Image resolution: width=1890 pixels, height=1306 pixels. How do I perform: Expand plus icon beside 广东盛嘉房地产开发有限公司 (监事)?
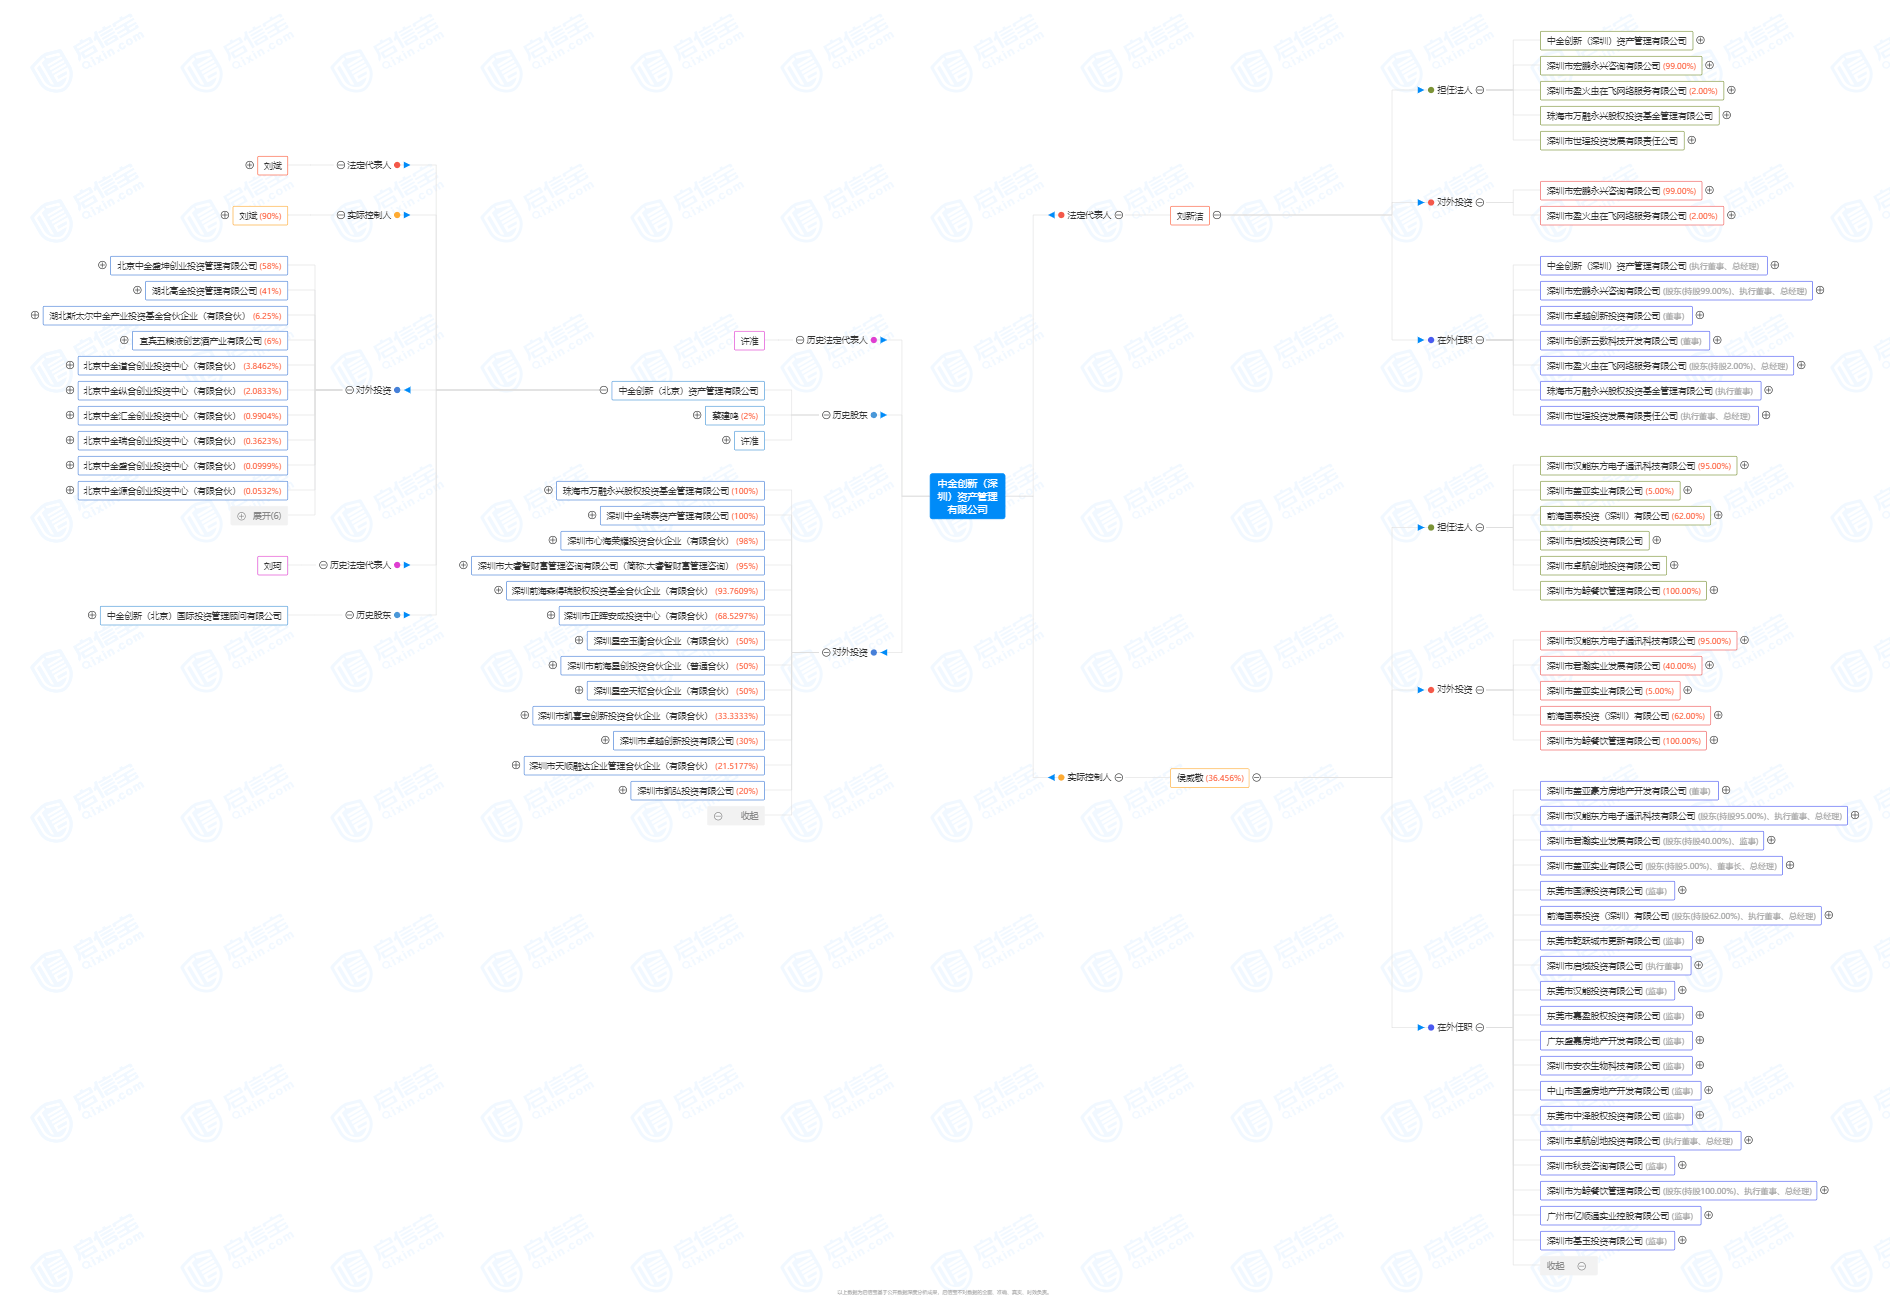point(1700,1040)
